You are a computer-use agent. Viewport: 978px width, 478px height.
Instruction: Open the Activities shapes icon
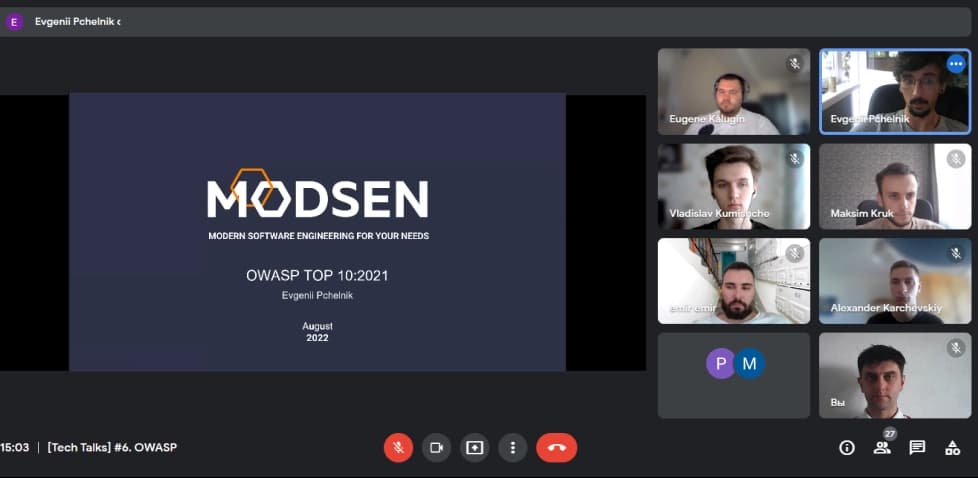coord(952,447)
